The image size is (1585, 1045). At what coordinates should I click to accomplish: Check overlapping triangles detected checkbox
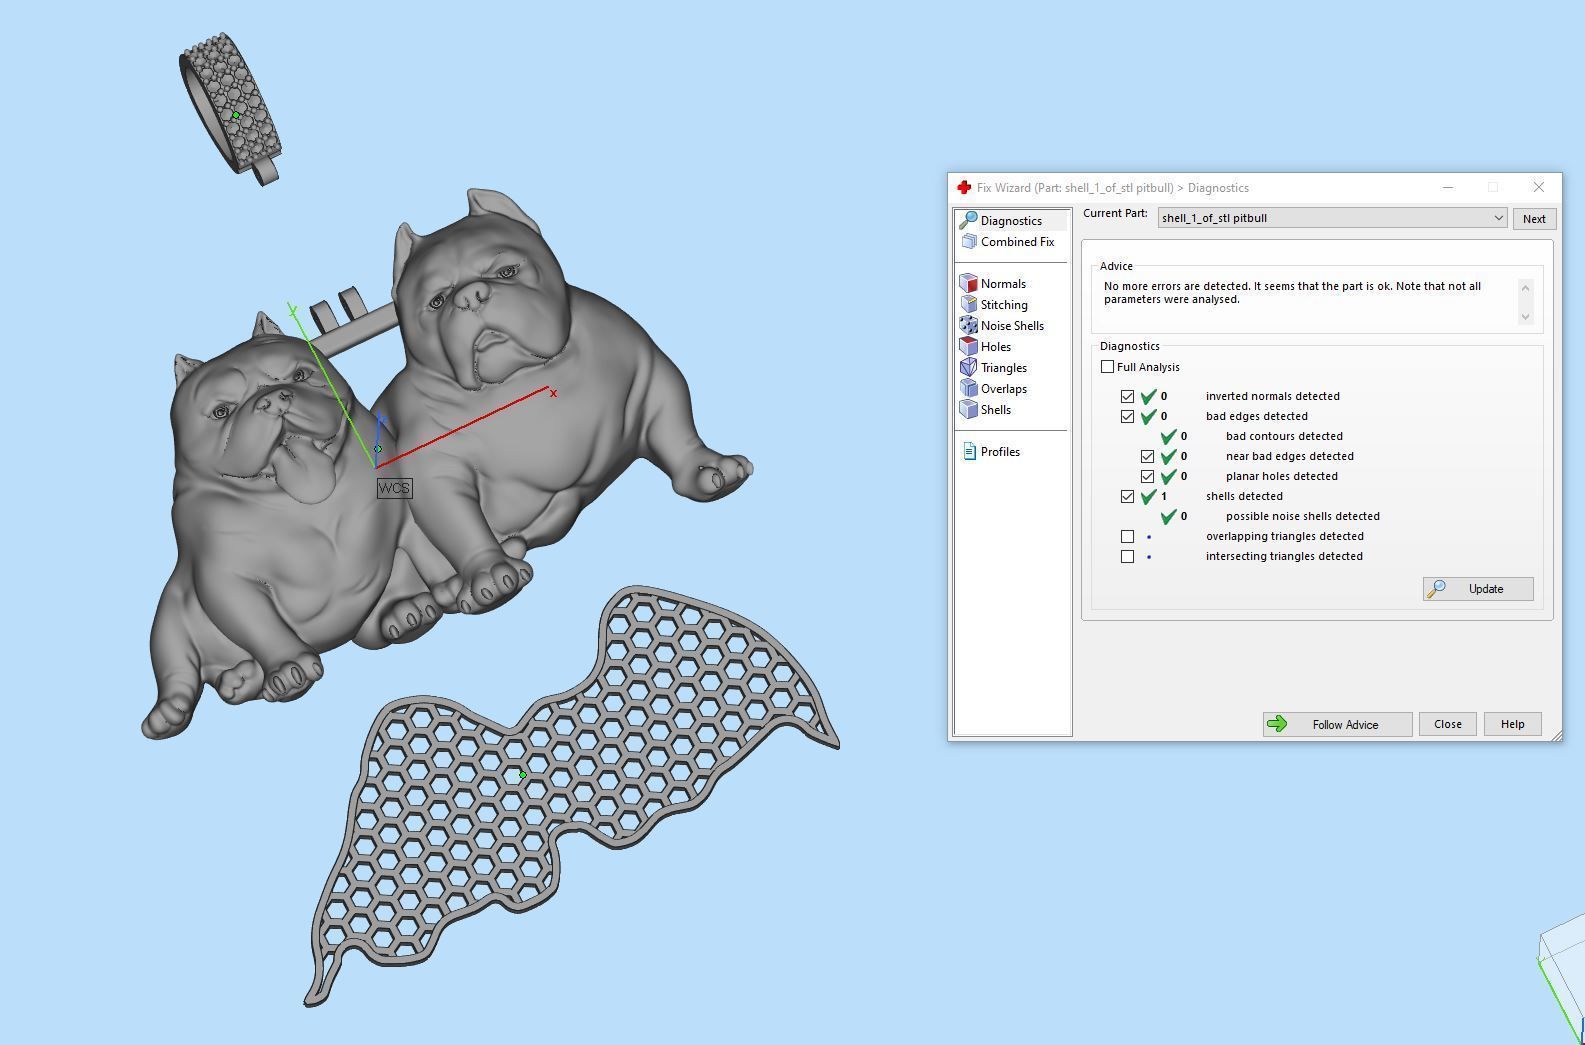(x=1127, y=536)
